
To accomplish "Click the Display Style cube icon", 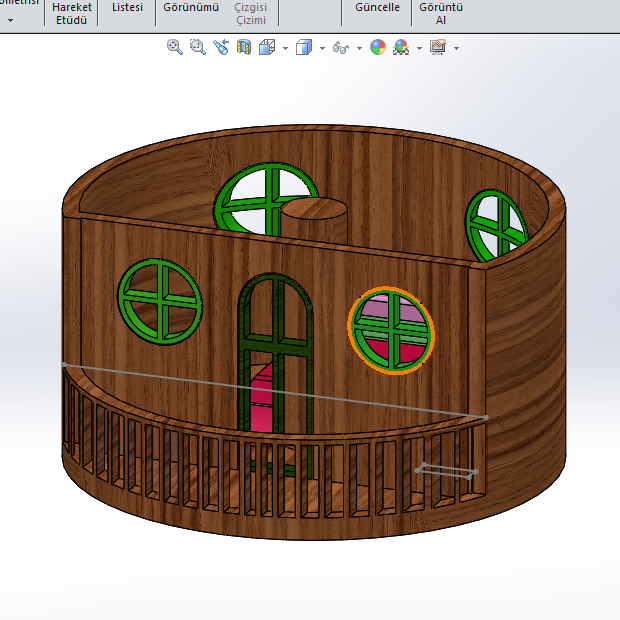I will pyautogui.click(x=304, y=47).
